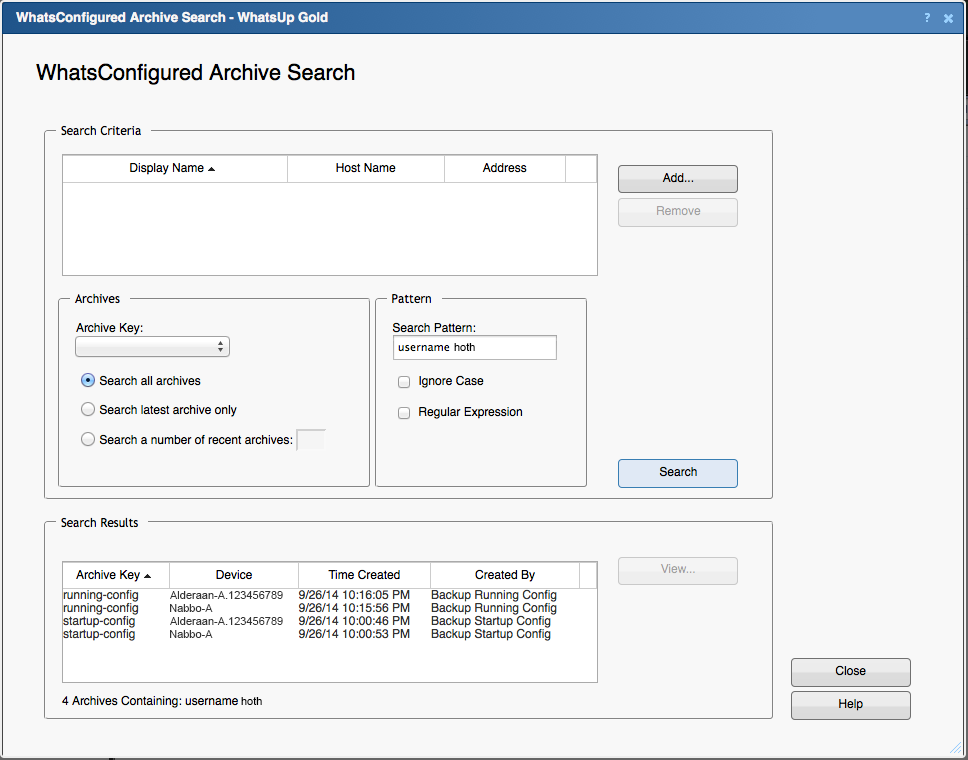
Task: Run the Search button
Action: 678,473
